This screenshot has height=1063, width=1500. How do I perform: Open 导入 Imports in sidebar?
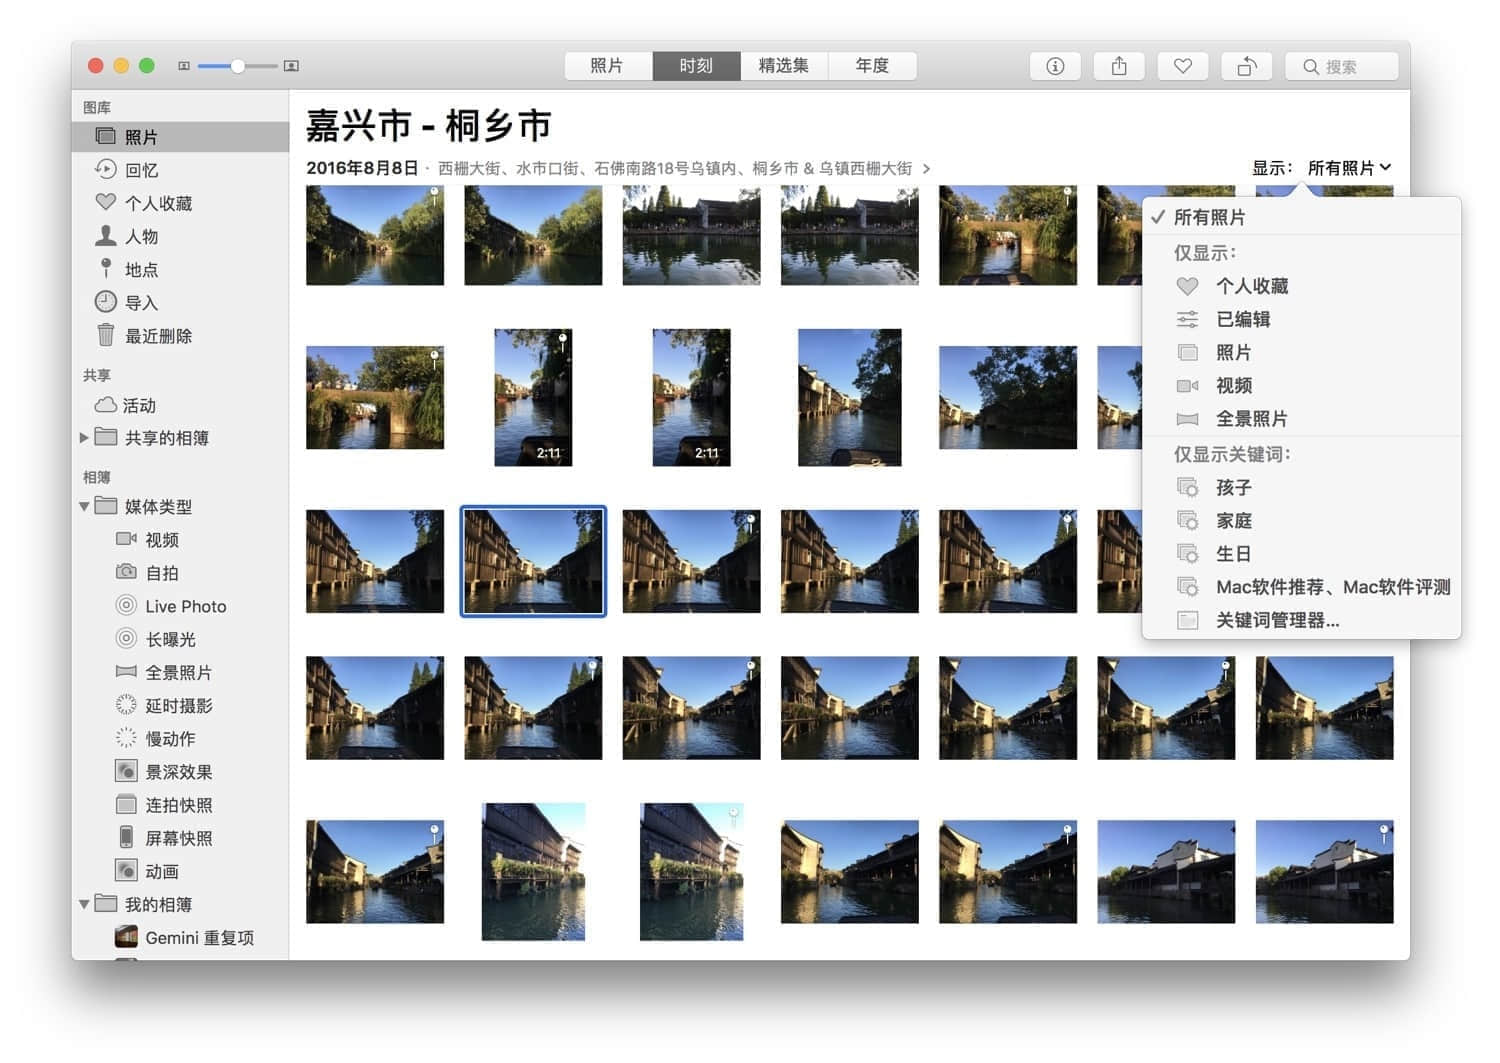pos(180,302)
